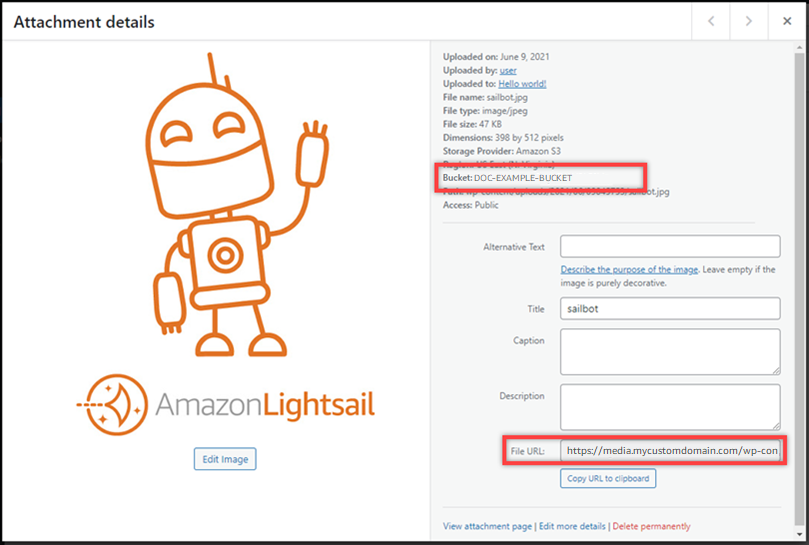Click into the Title field containing sailbot

click(670, 309)
